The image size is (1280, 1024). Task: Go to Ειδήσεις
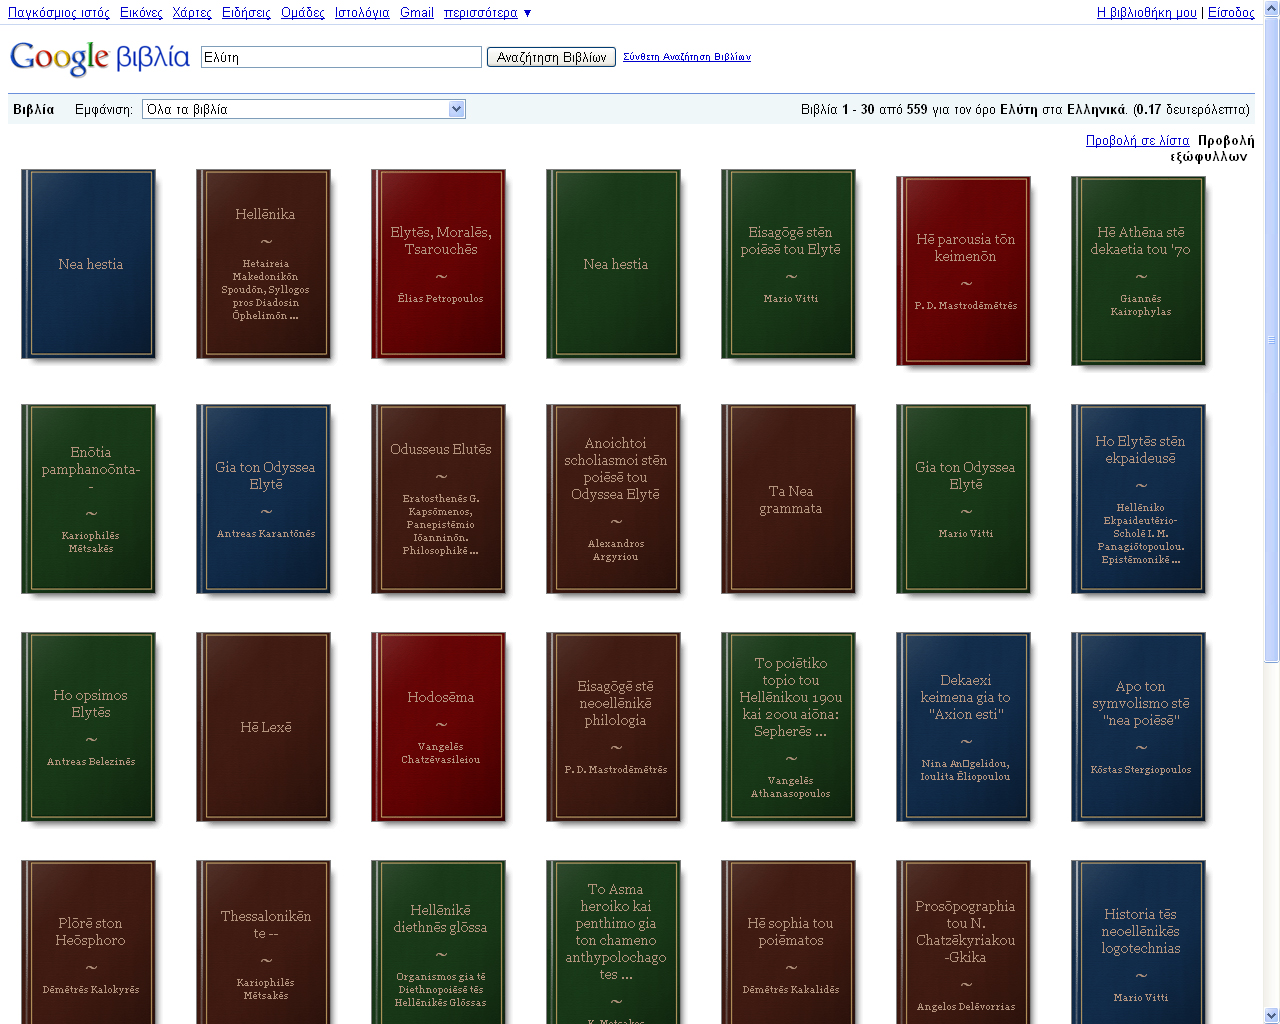(x=245, y=14)
